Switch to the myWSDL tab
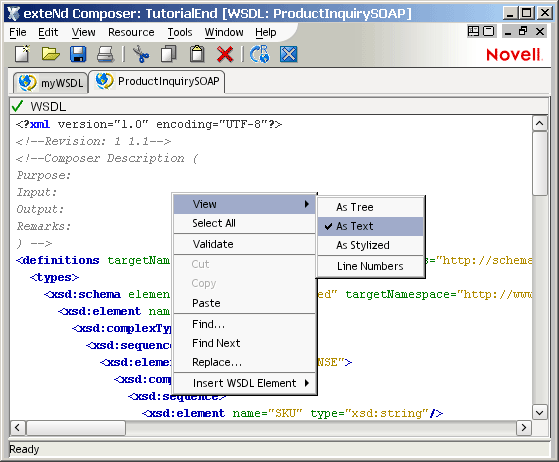 [x=51, y=83]
